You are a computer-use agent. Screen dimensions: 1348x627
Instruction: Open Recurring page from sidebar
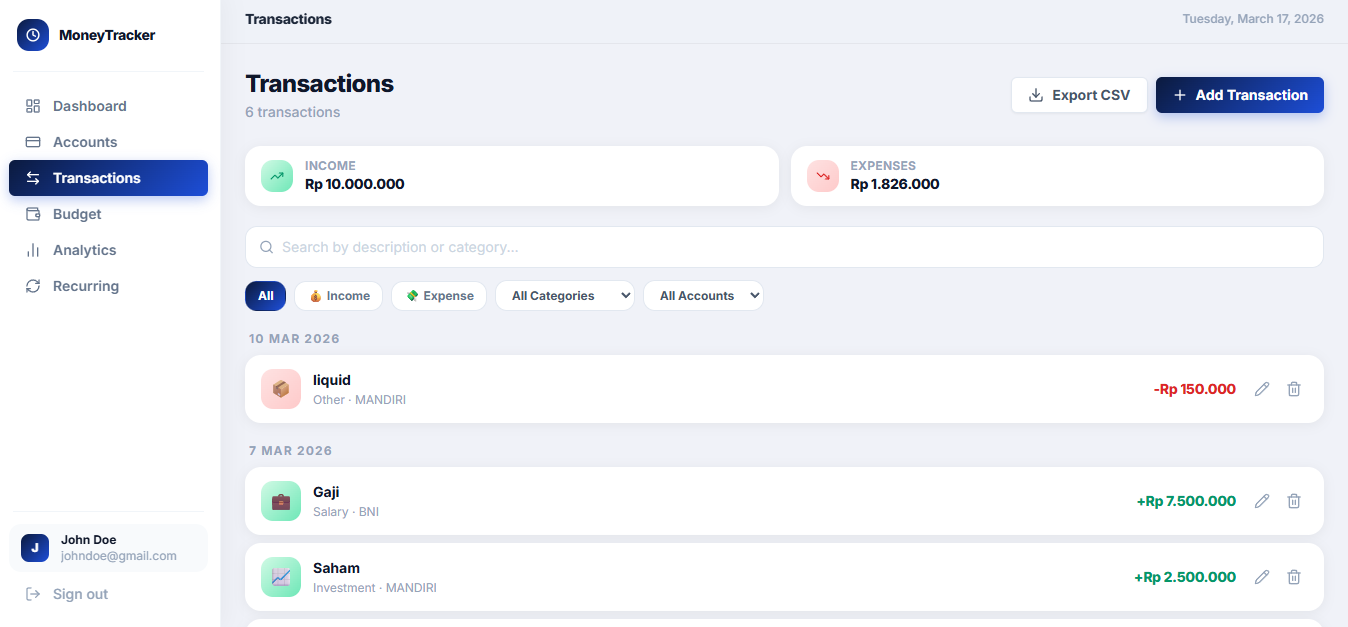tap(108, 286)
